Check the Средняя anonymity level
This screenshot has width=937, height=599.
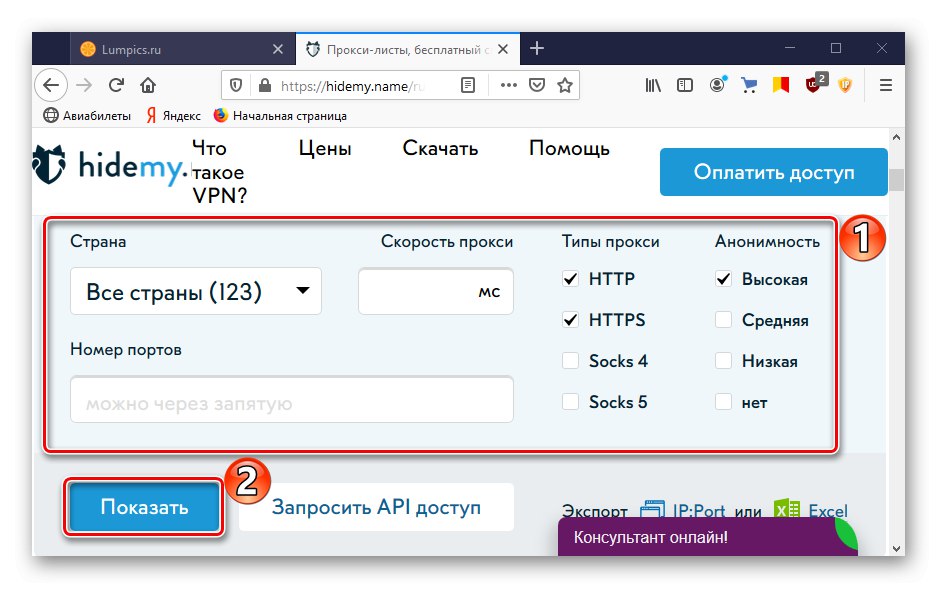tap(723, 320)
